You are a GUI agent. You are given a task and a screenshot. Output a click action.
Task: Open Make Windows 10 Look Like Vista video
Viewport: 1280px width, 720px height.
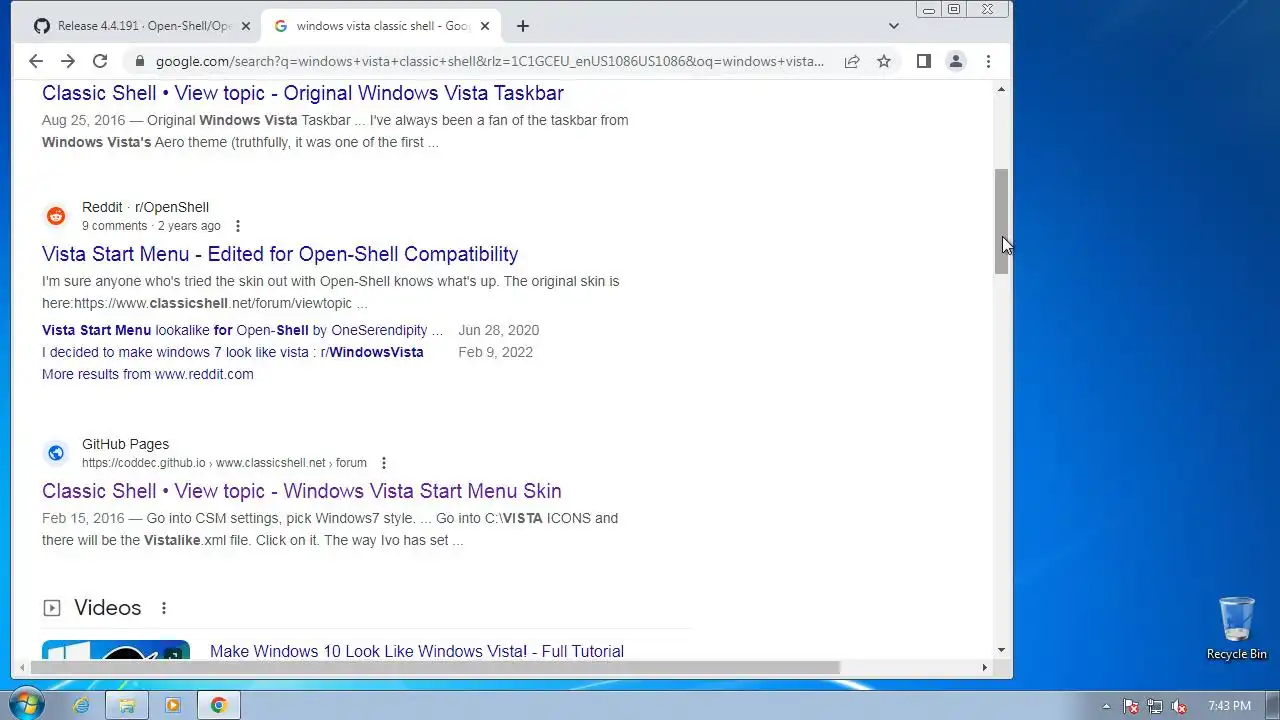coord(417,651)
